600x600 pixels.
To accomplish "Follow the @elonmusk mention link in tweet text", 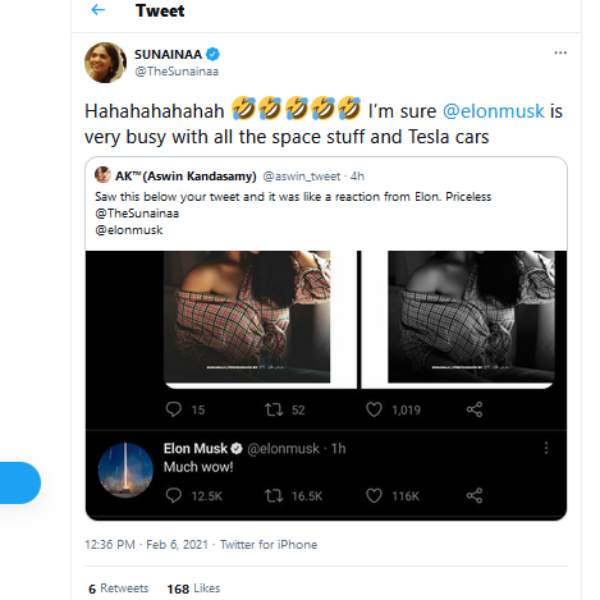I will click(493, 111).
